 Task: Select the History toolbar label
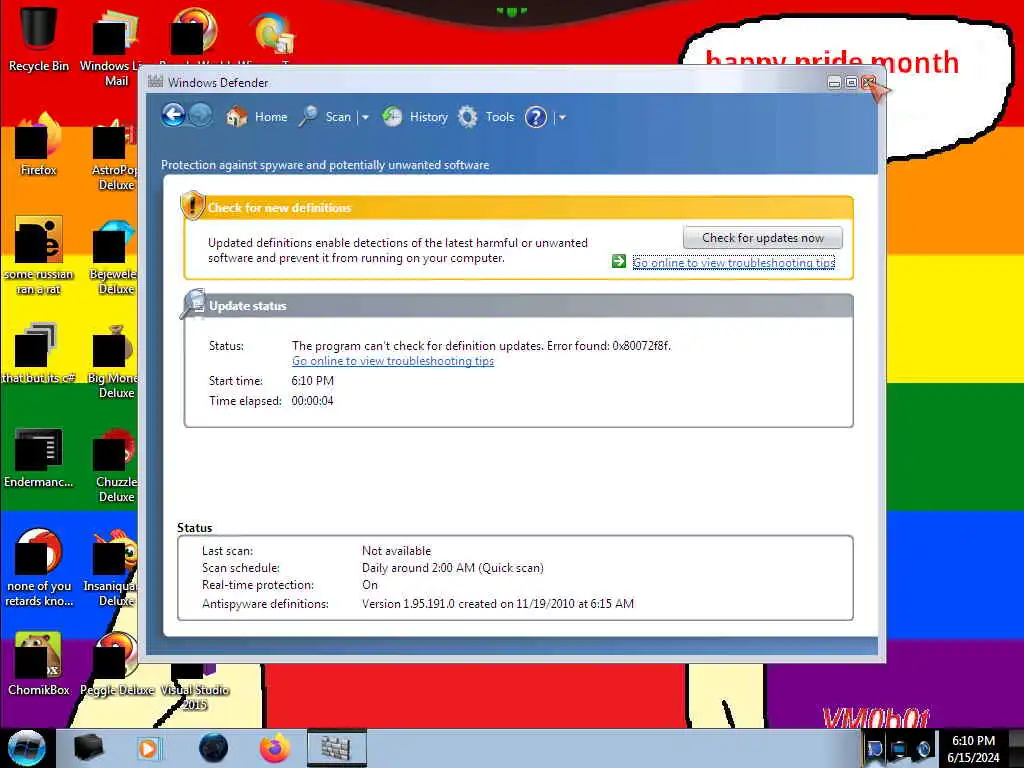coord(428,117)
